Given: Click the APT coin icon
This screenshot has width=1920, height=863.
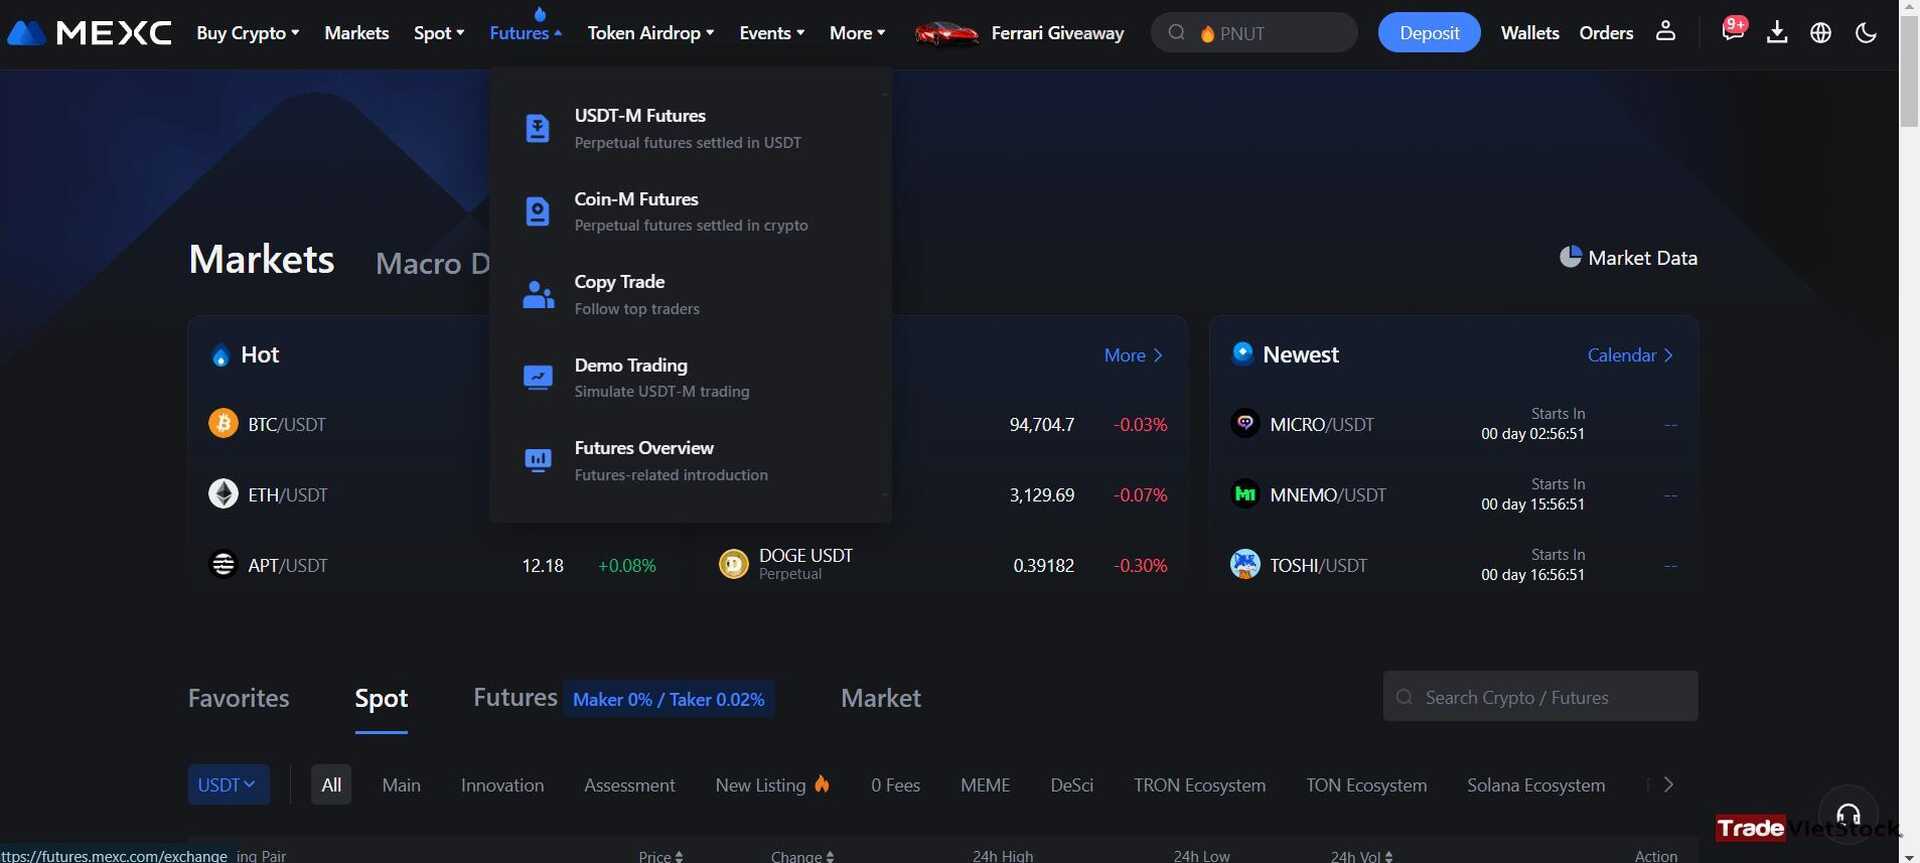Looking at the screenshot, I should pos(223,565).
